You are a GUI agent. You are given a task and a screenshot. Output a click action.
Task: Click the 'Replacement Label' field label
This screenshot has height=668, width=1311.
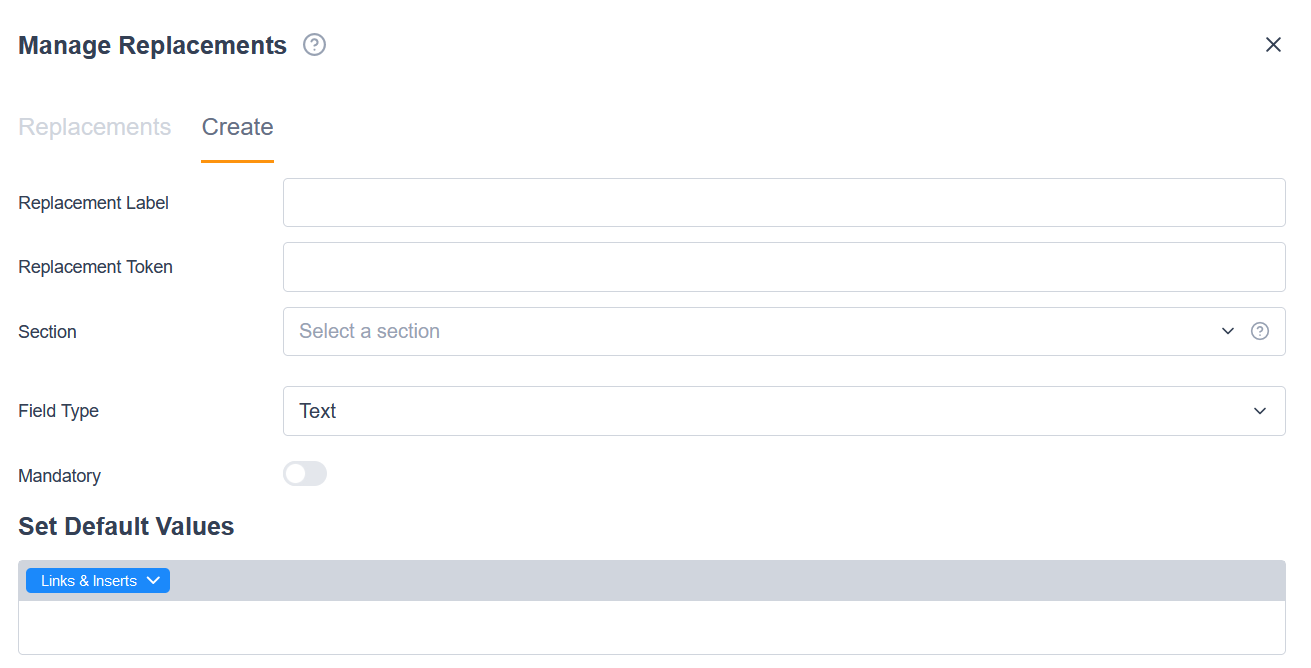(94, 203)
